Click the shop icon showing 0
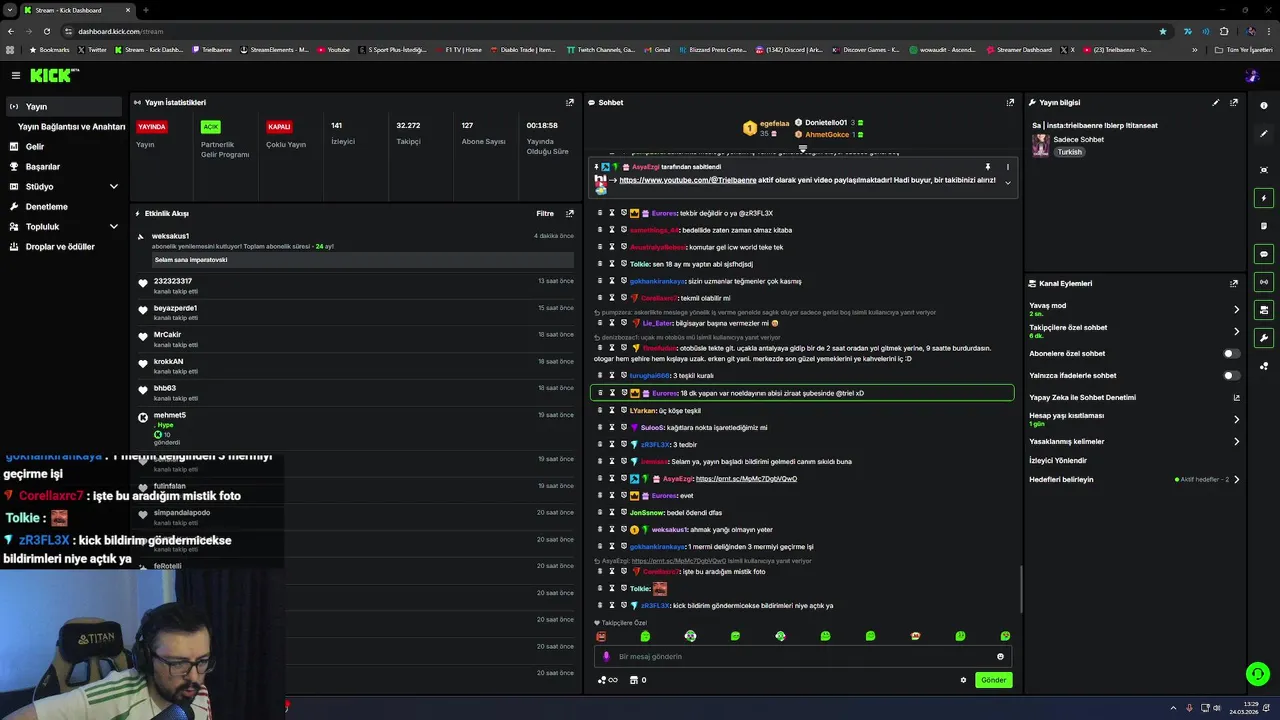This screenshot has height=720, width=1280. (x=637, y=680)
